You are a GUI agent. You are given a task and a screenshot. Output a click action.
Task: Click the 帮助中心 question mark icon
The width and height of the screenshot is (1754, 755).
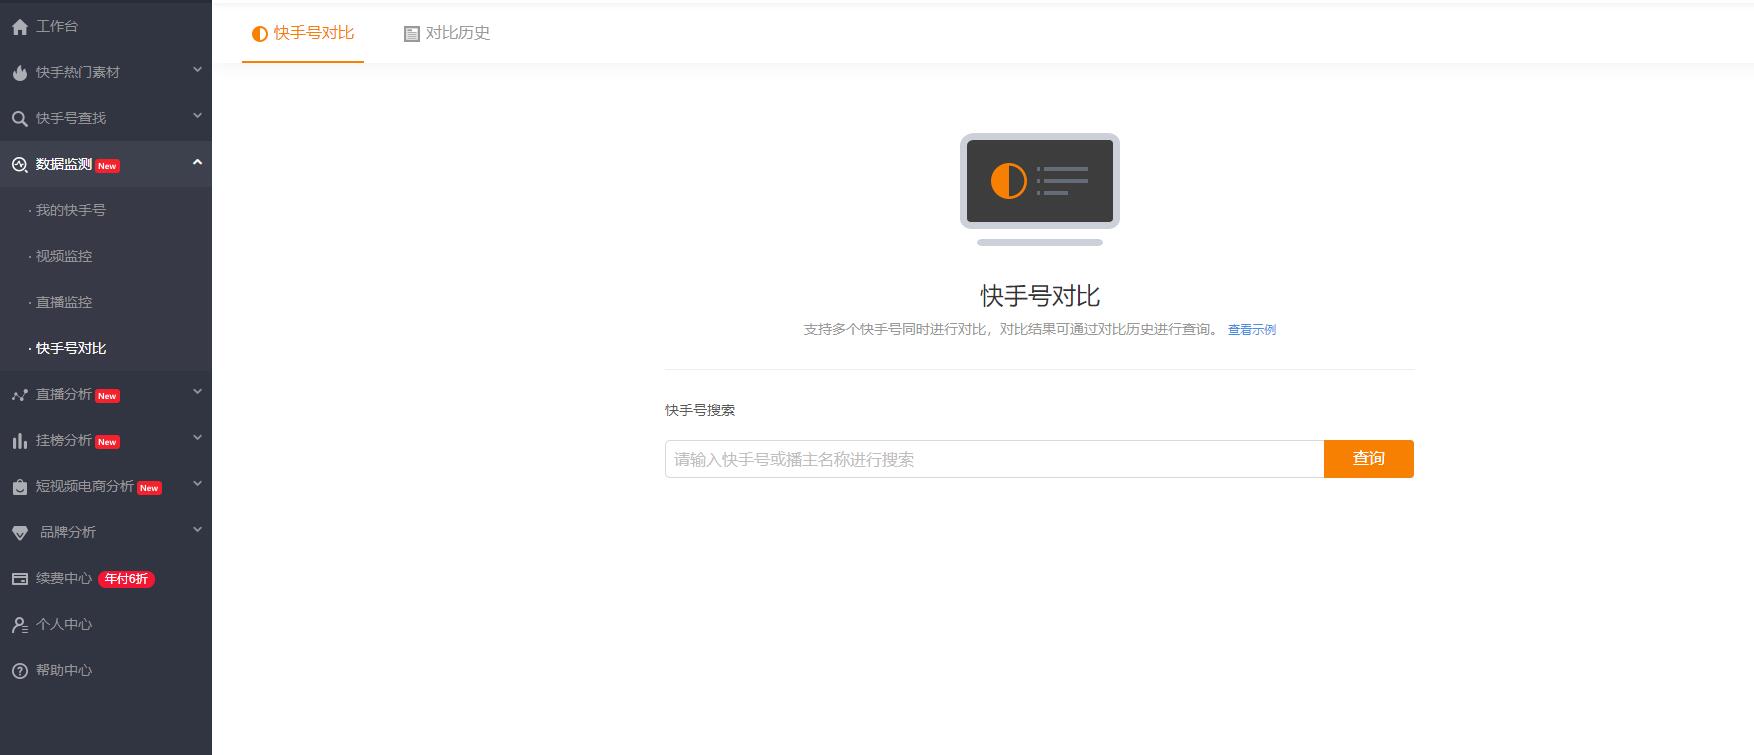click(19, 671)
